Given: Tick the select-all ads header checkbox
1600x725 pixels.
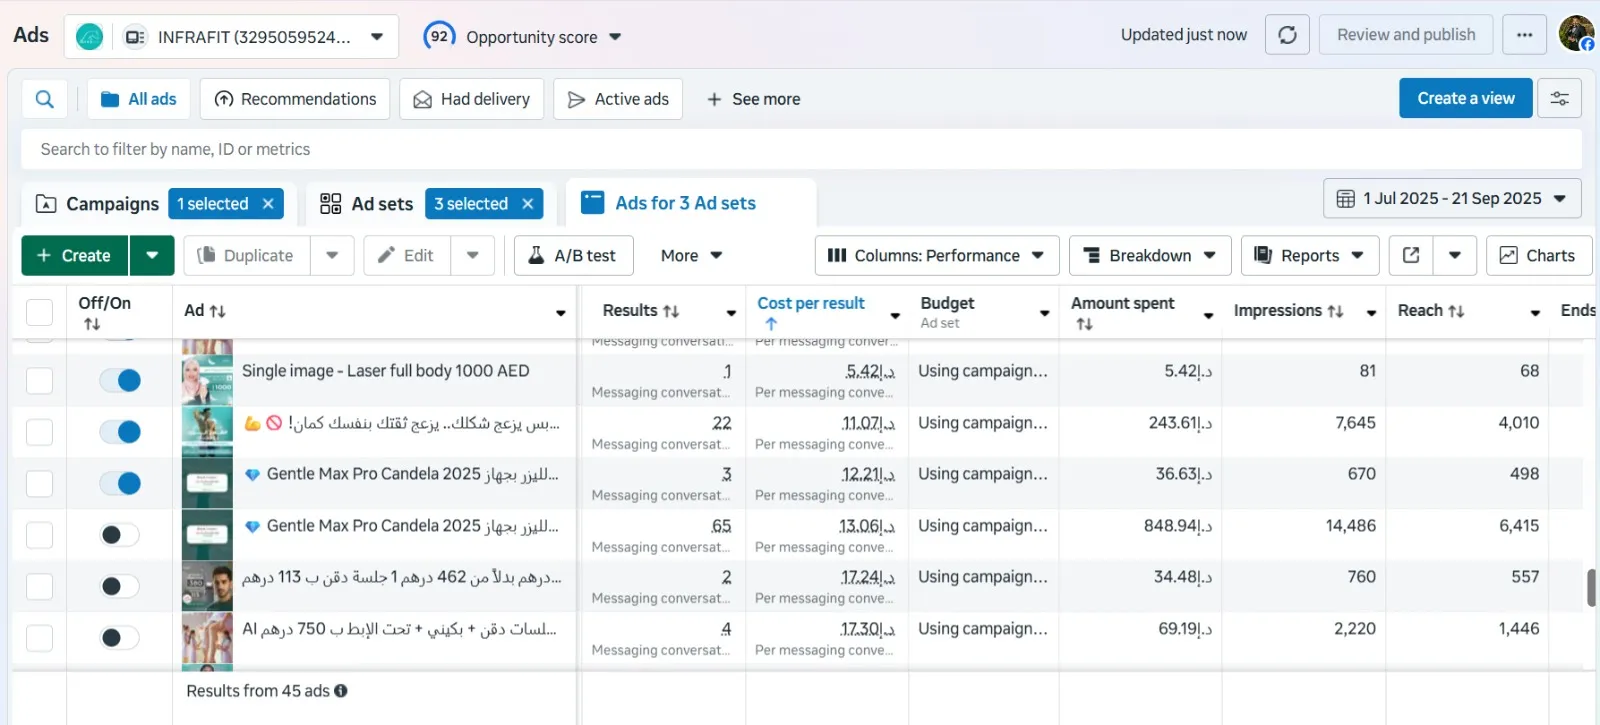Looking at the screenshot, I should click(x=39, y=312).
